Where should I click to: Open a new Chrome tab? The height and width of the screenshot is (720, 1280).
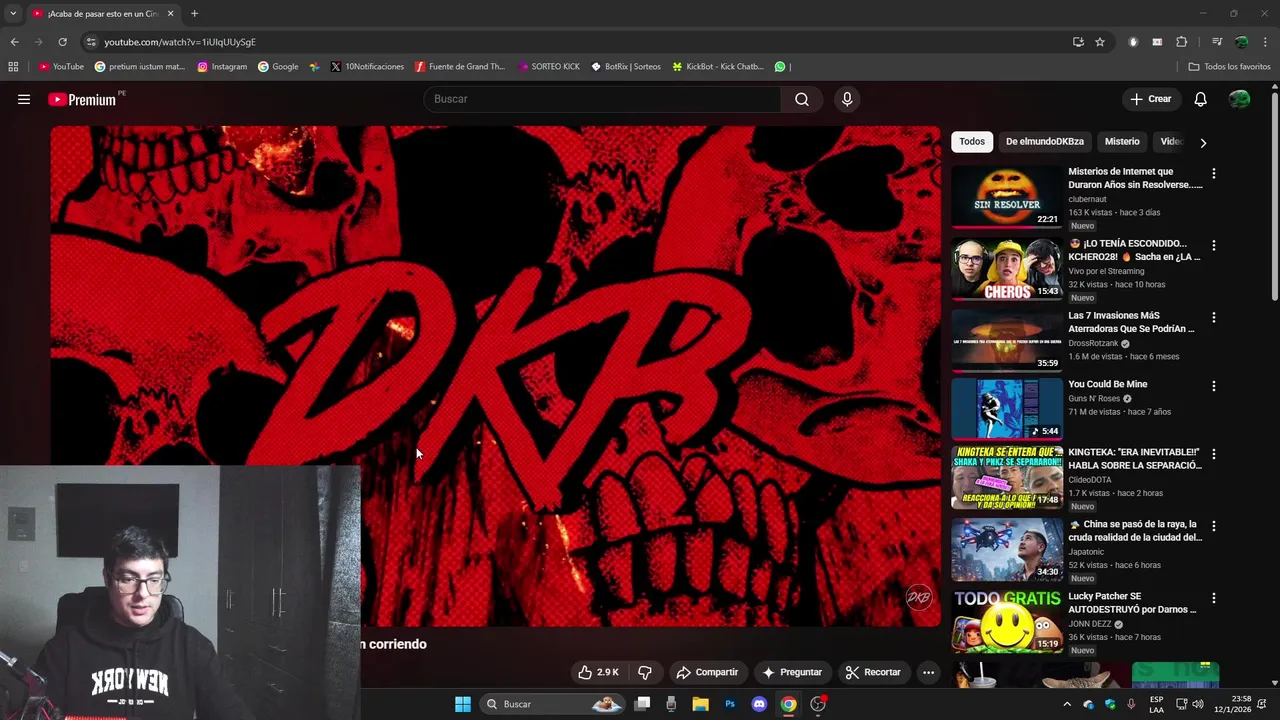[194, 14]
